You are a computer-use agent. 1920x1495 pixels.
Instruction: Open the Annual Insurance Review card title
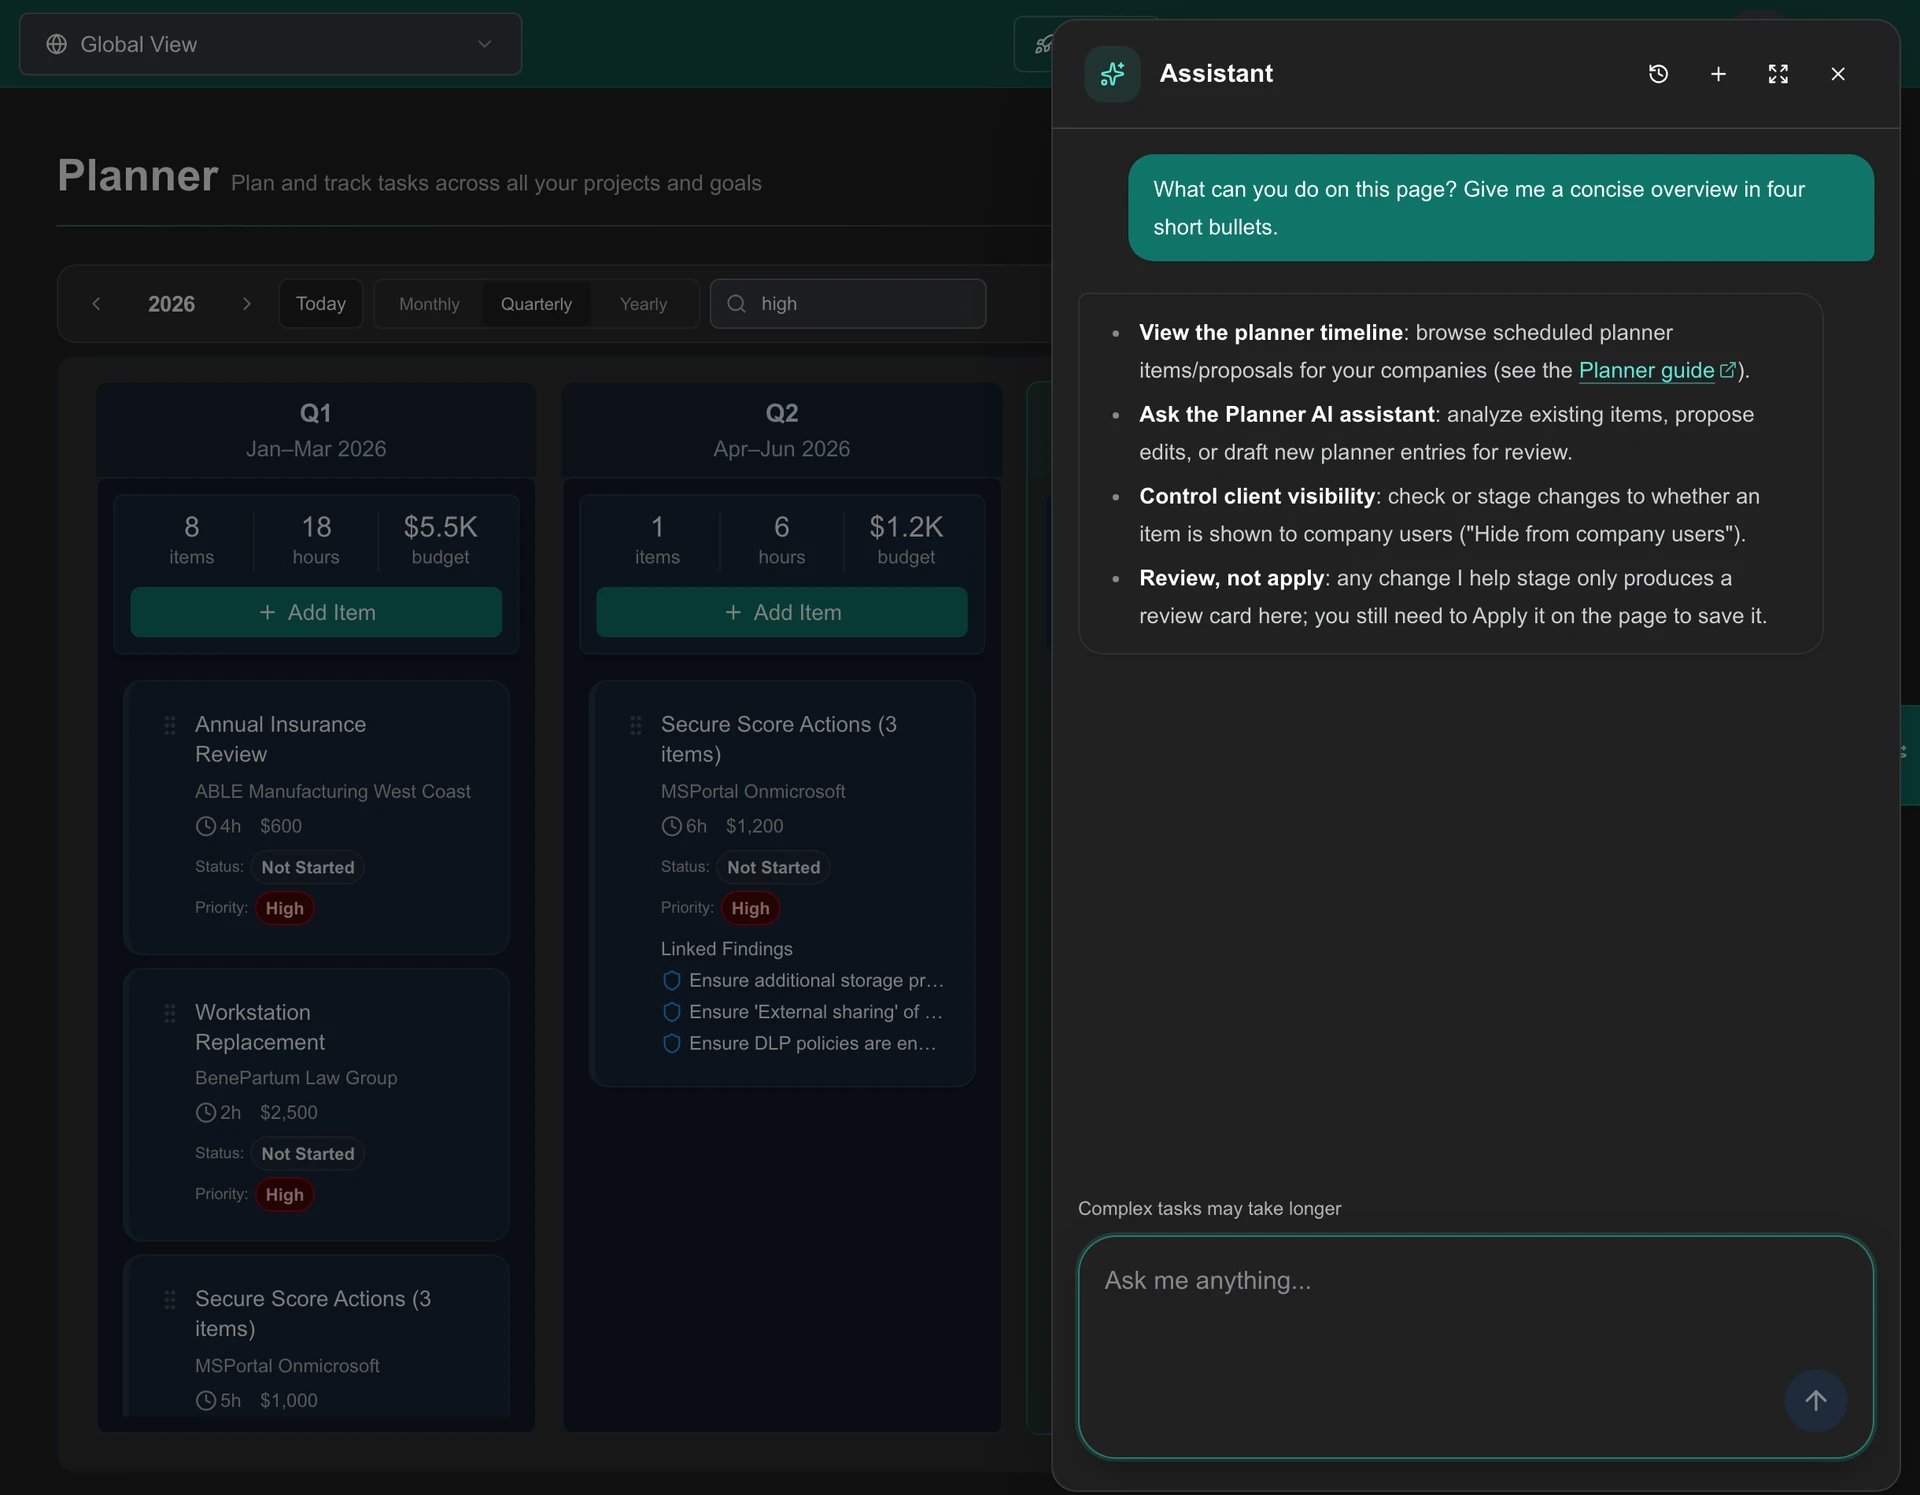[280, 739]
